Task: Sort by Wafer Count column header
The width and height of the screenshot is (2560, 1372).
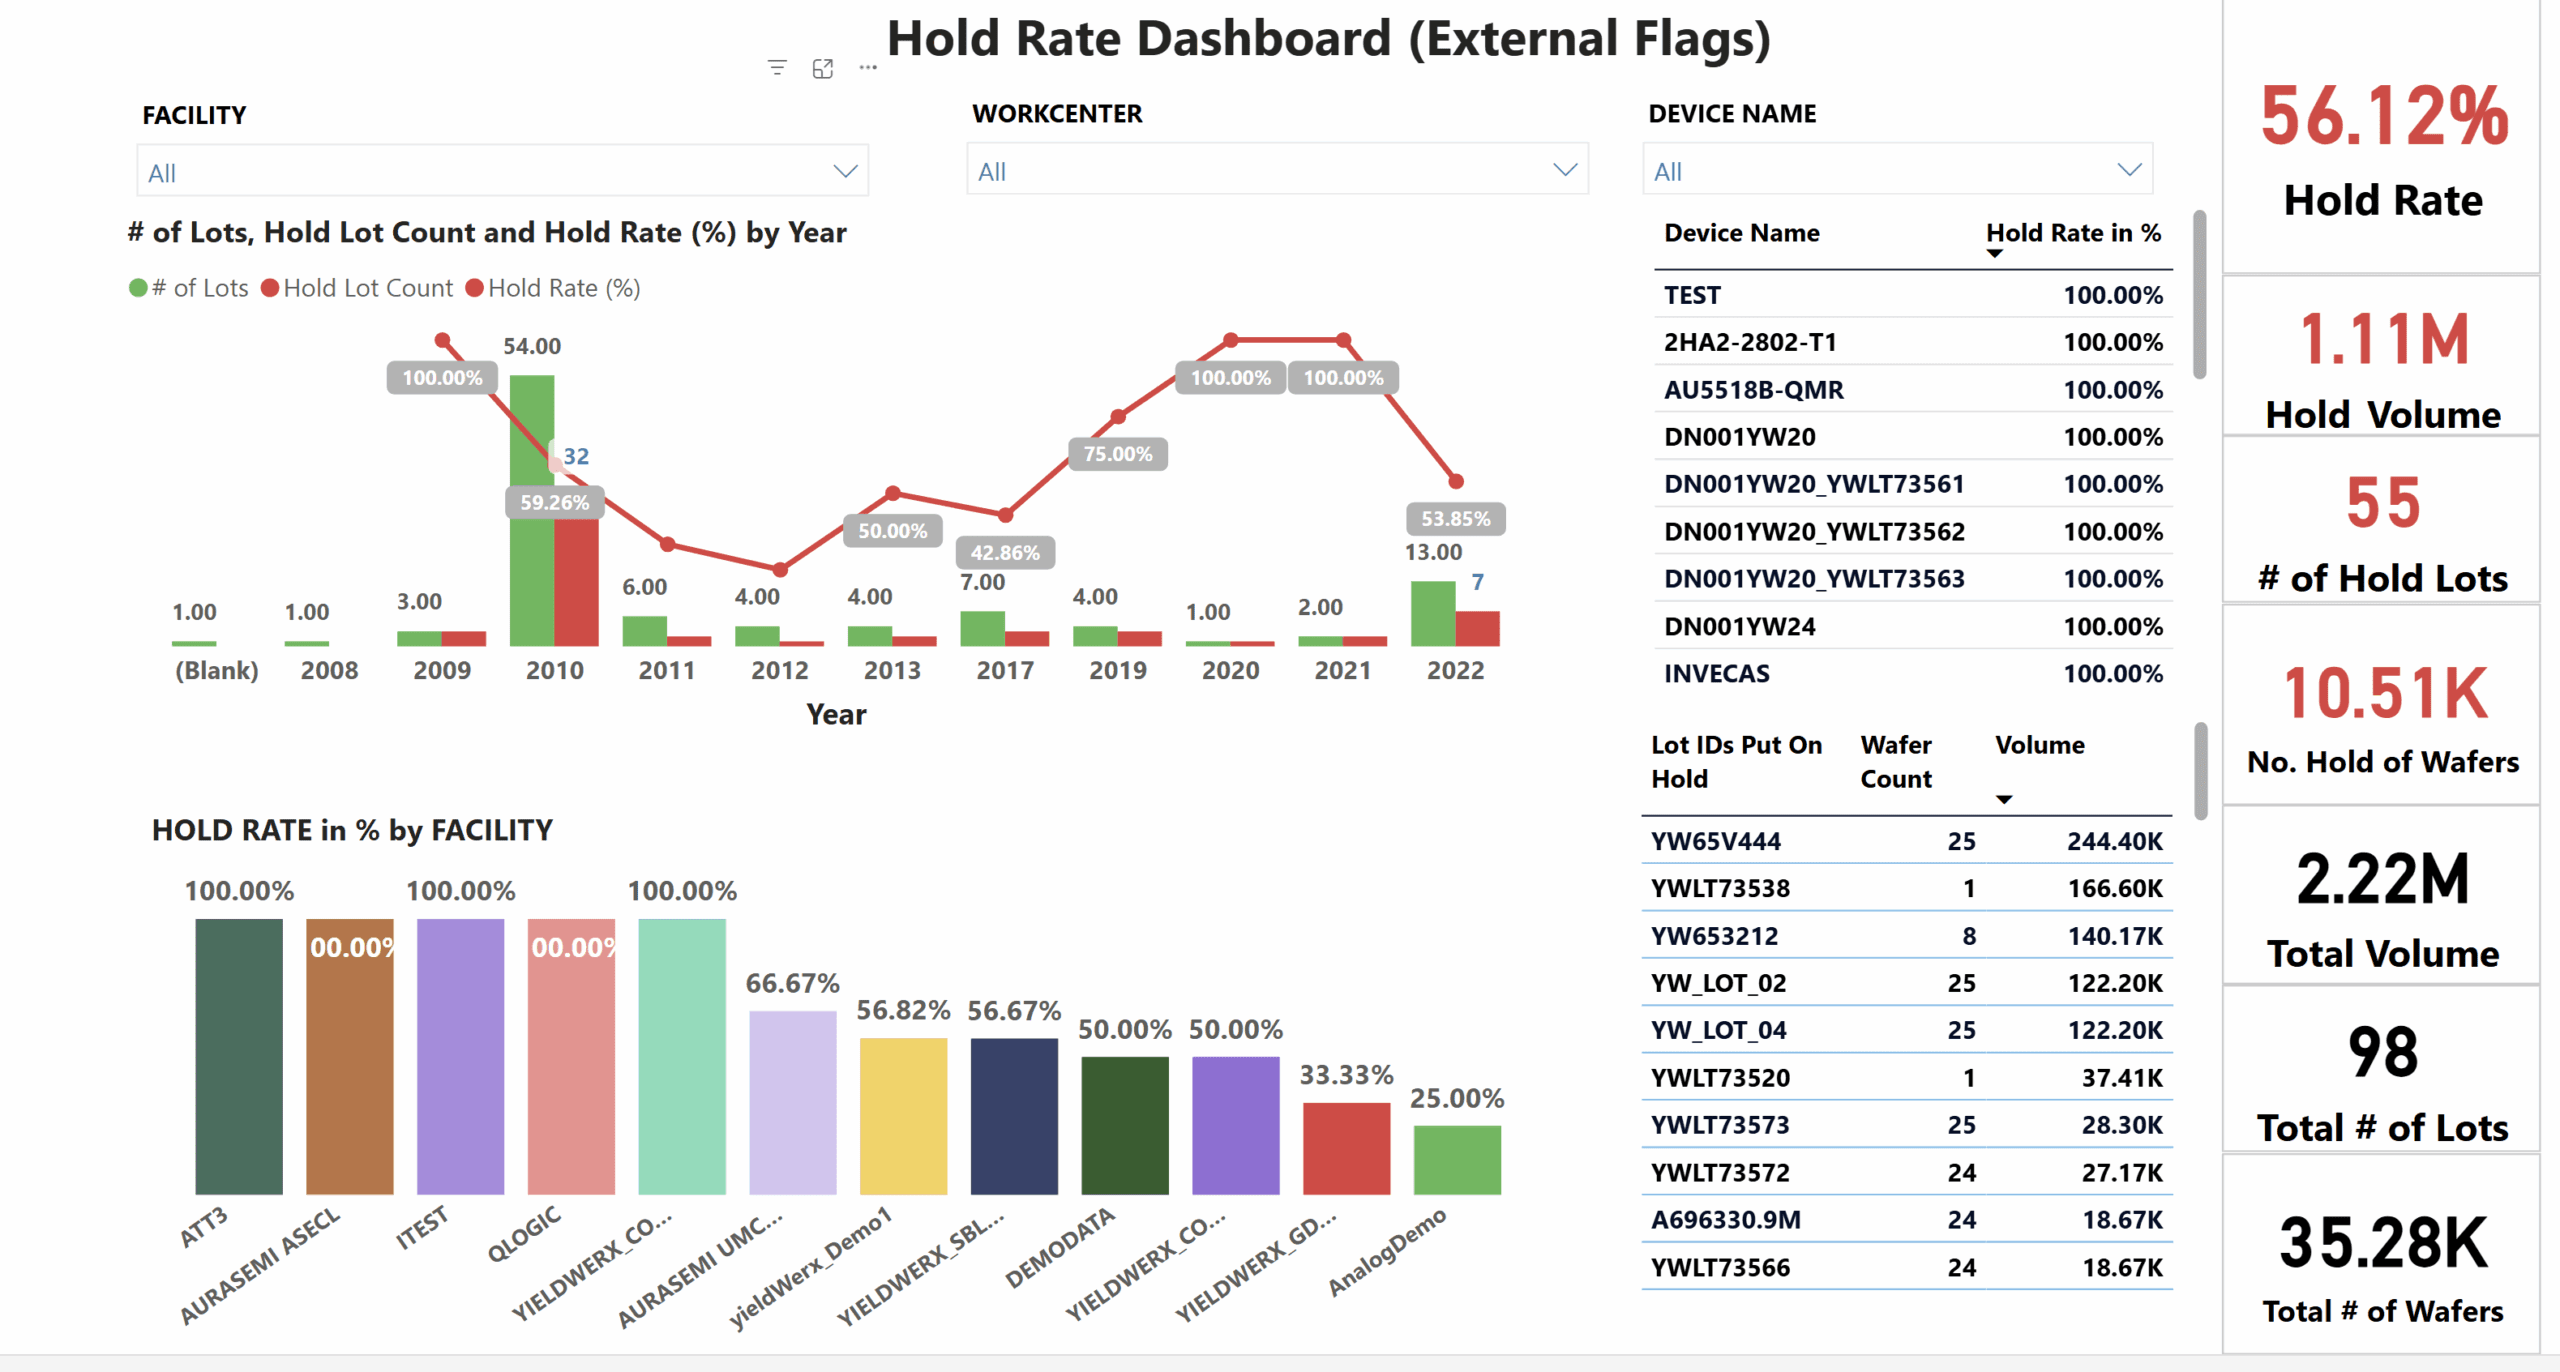Action: click(1895, 761)
